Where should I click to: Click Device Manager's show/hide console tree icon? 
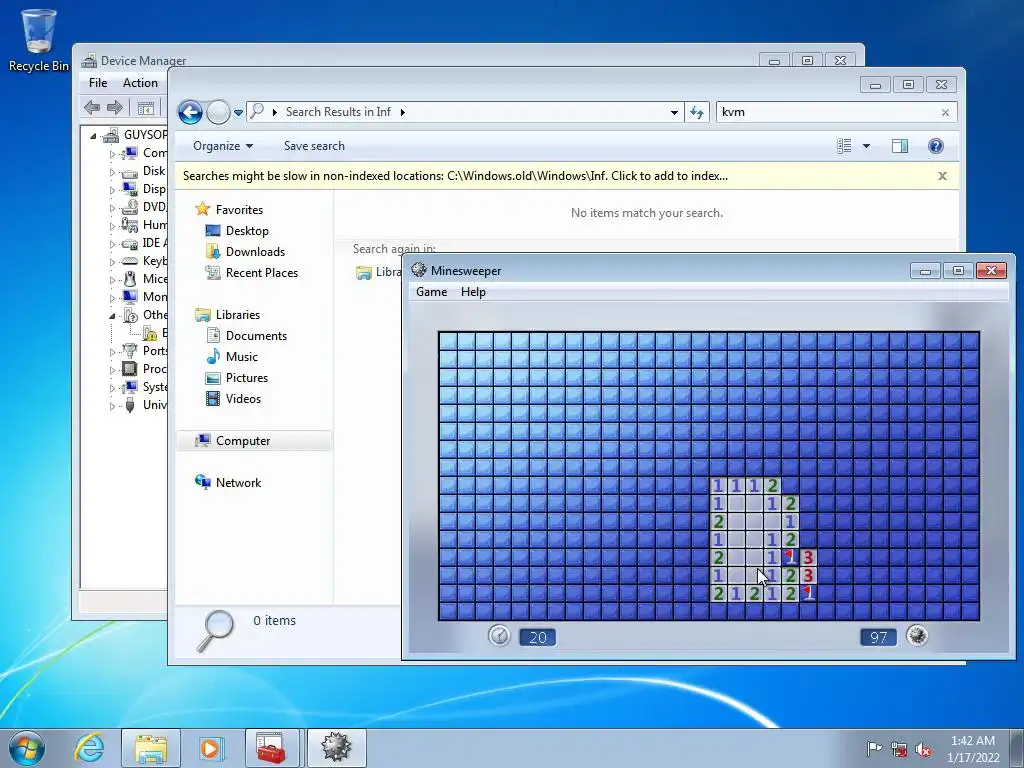[x=146, y=108]
